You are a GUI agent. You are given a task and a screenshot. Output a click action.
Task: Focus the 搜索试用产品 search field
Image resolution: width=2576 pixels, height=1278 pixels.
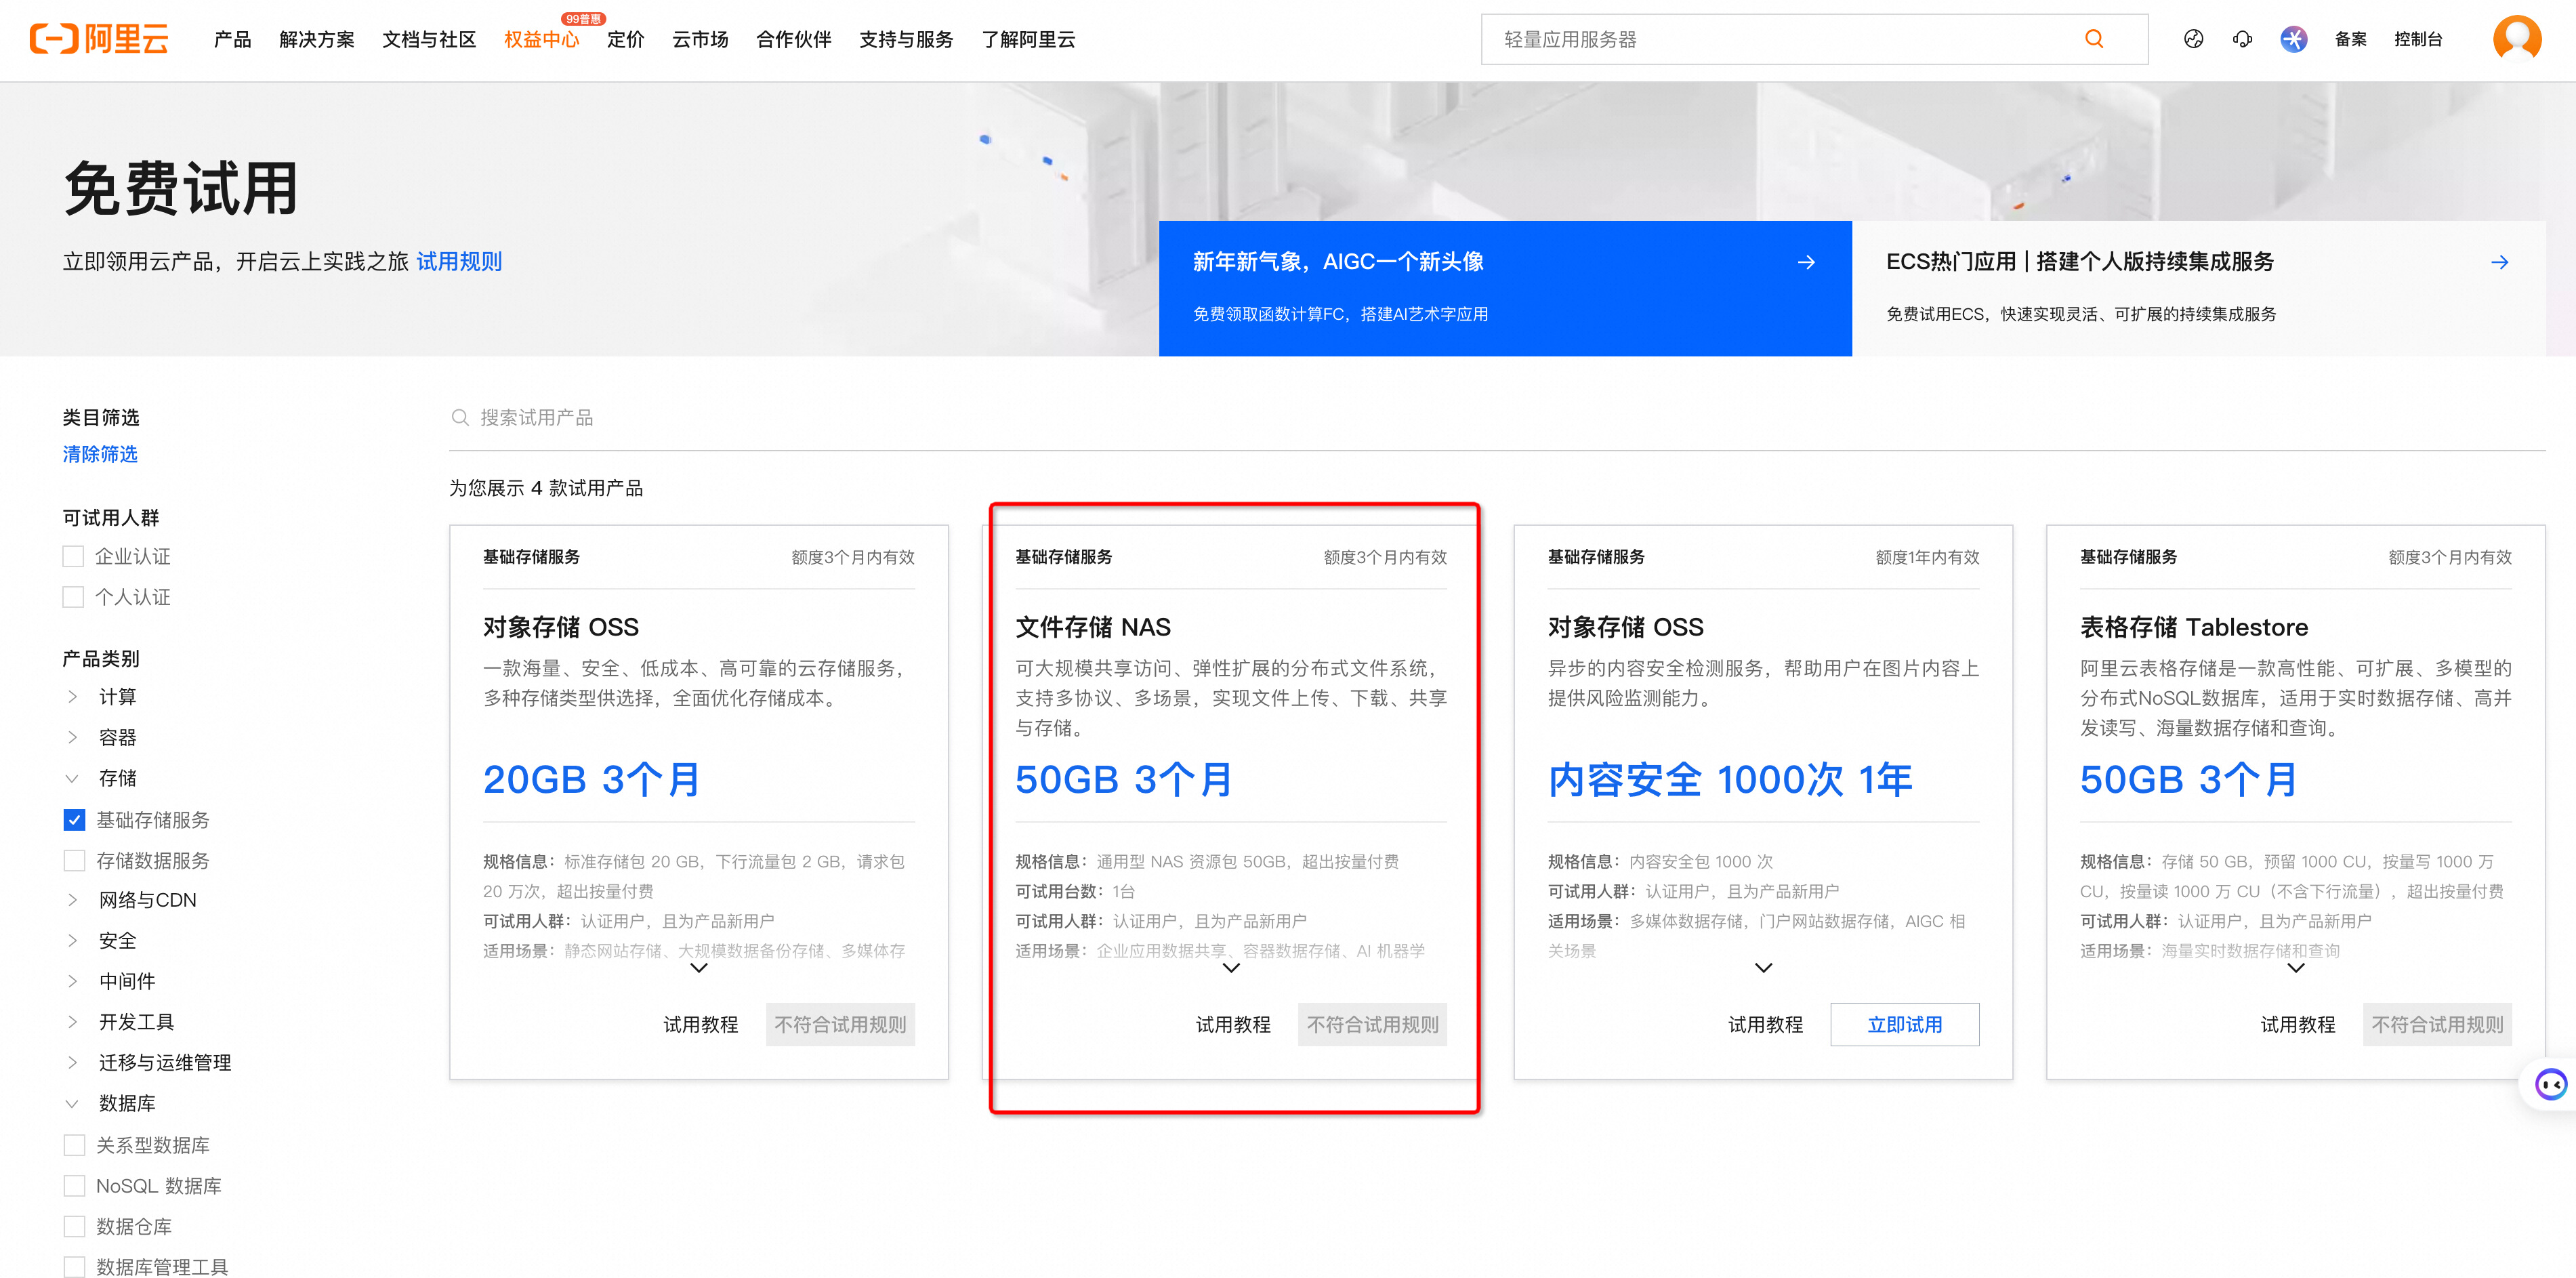coord(1497,418)
